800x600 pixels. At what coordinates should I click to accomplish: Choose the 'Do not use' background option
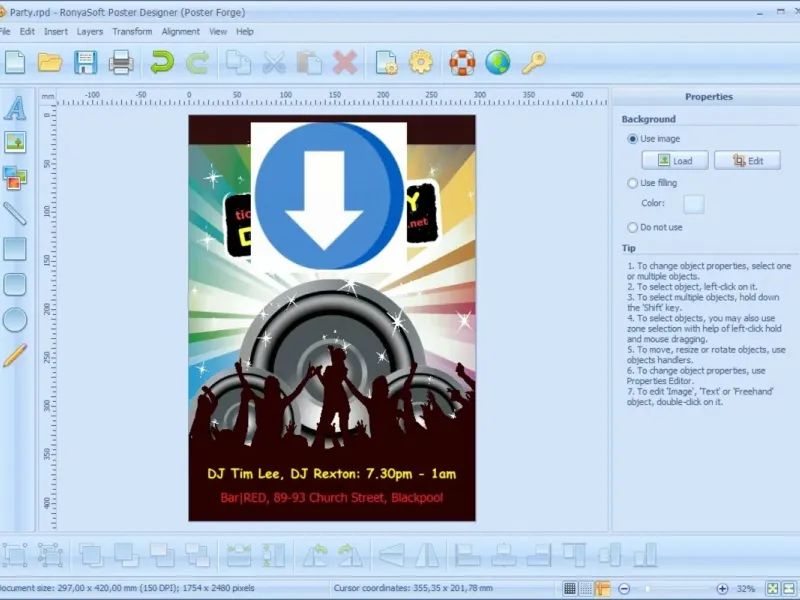point(632,227)
